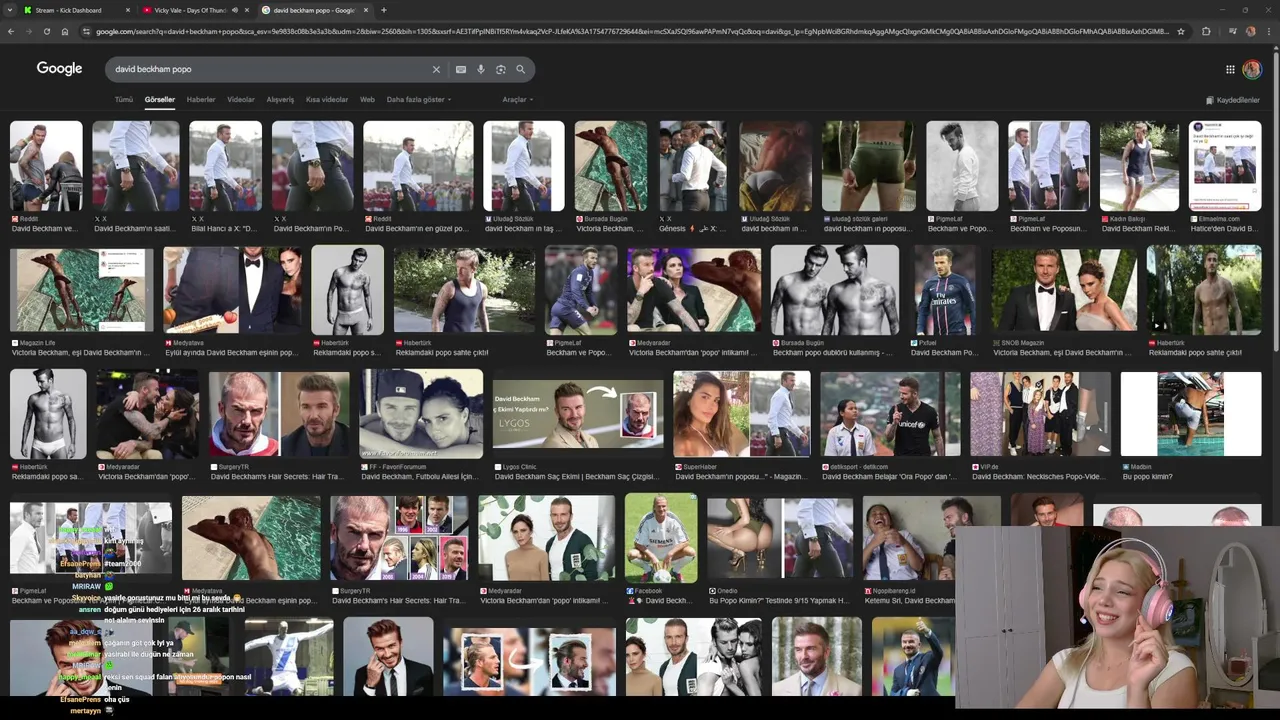Open the on-screen keyboard icon in search bar

460,69
